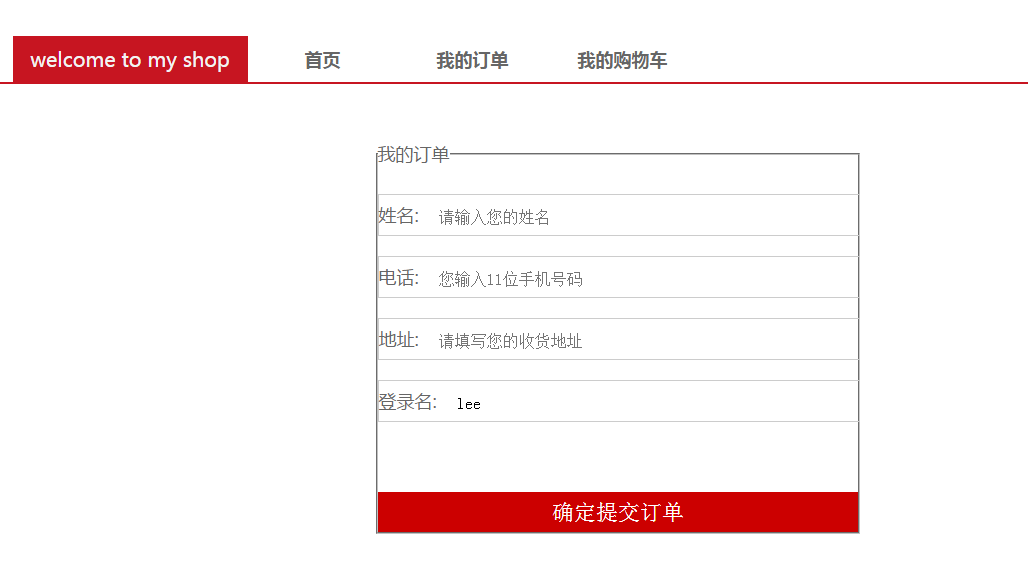Viewport: 1028px width, 571px height.
Task: Go to 我的订单 in the navigation bar
Action: (472, 60)
